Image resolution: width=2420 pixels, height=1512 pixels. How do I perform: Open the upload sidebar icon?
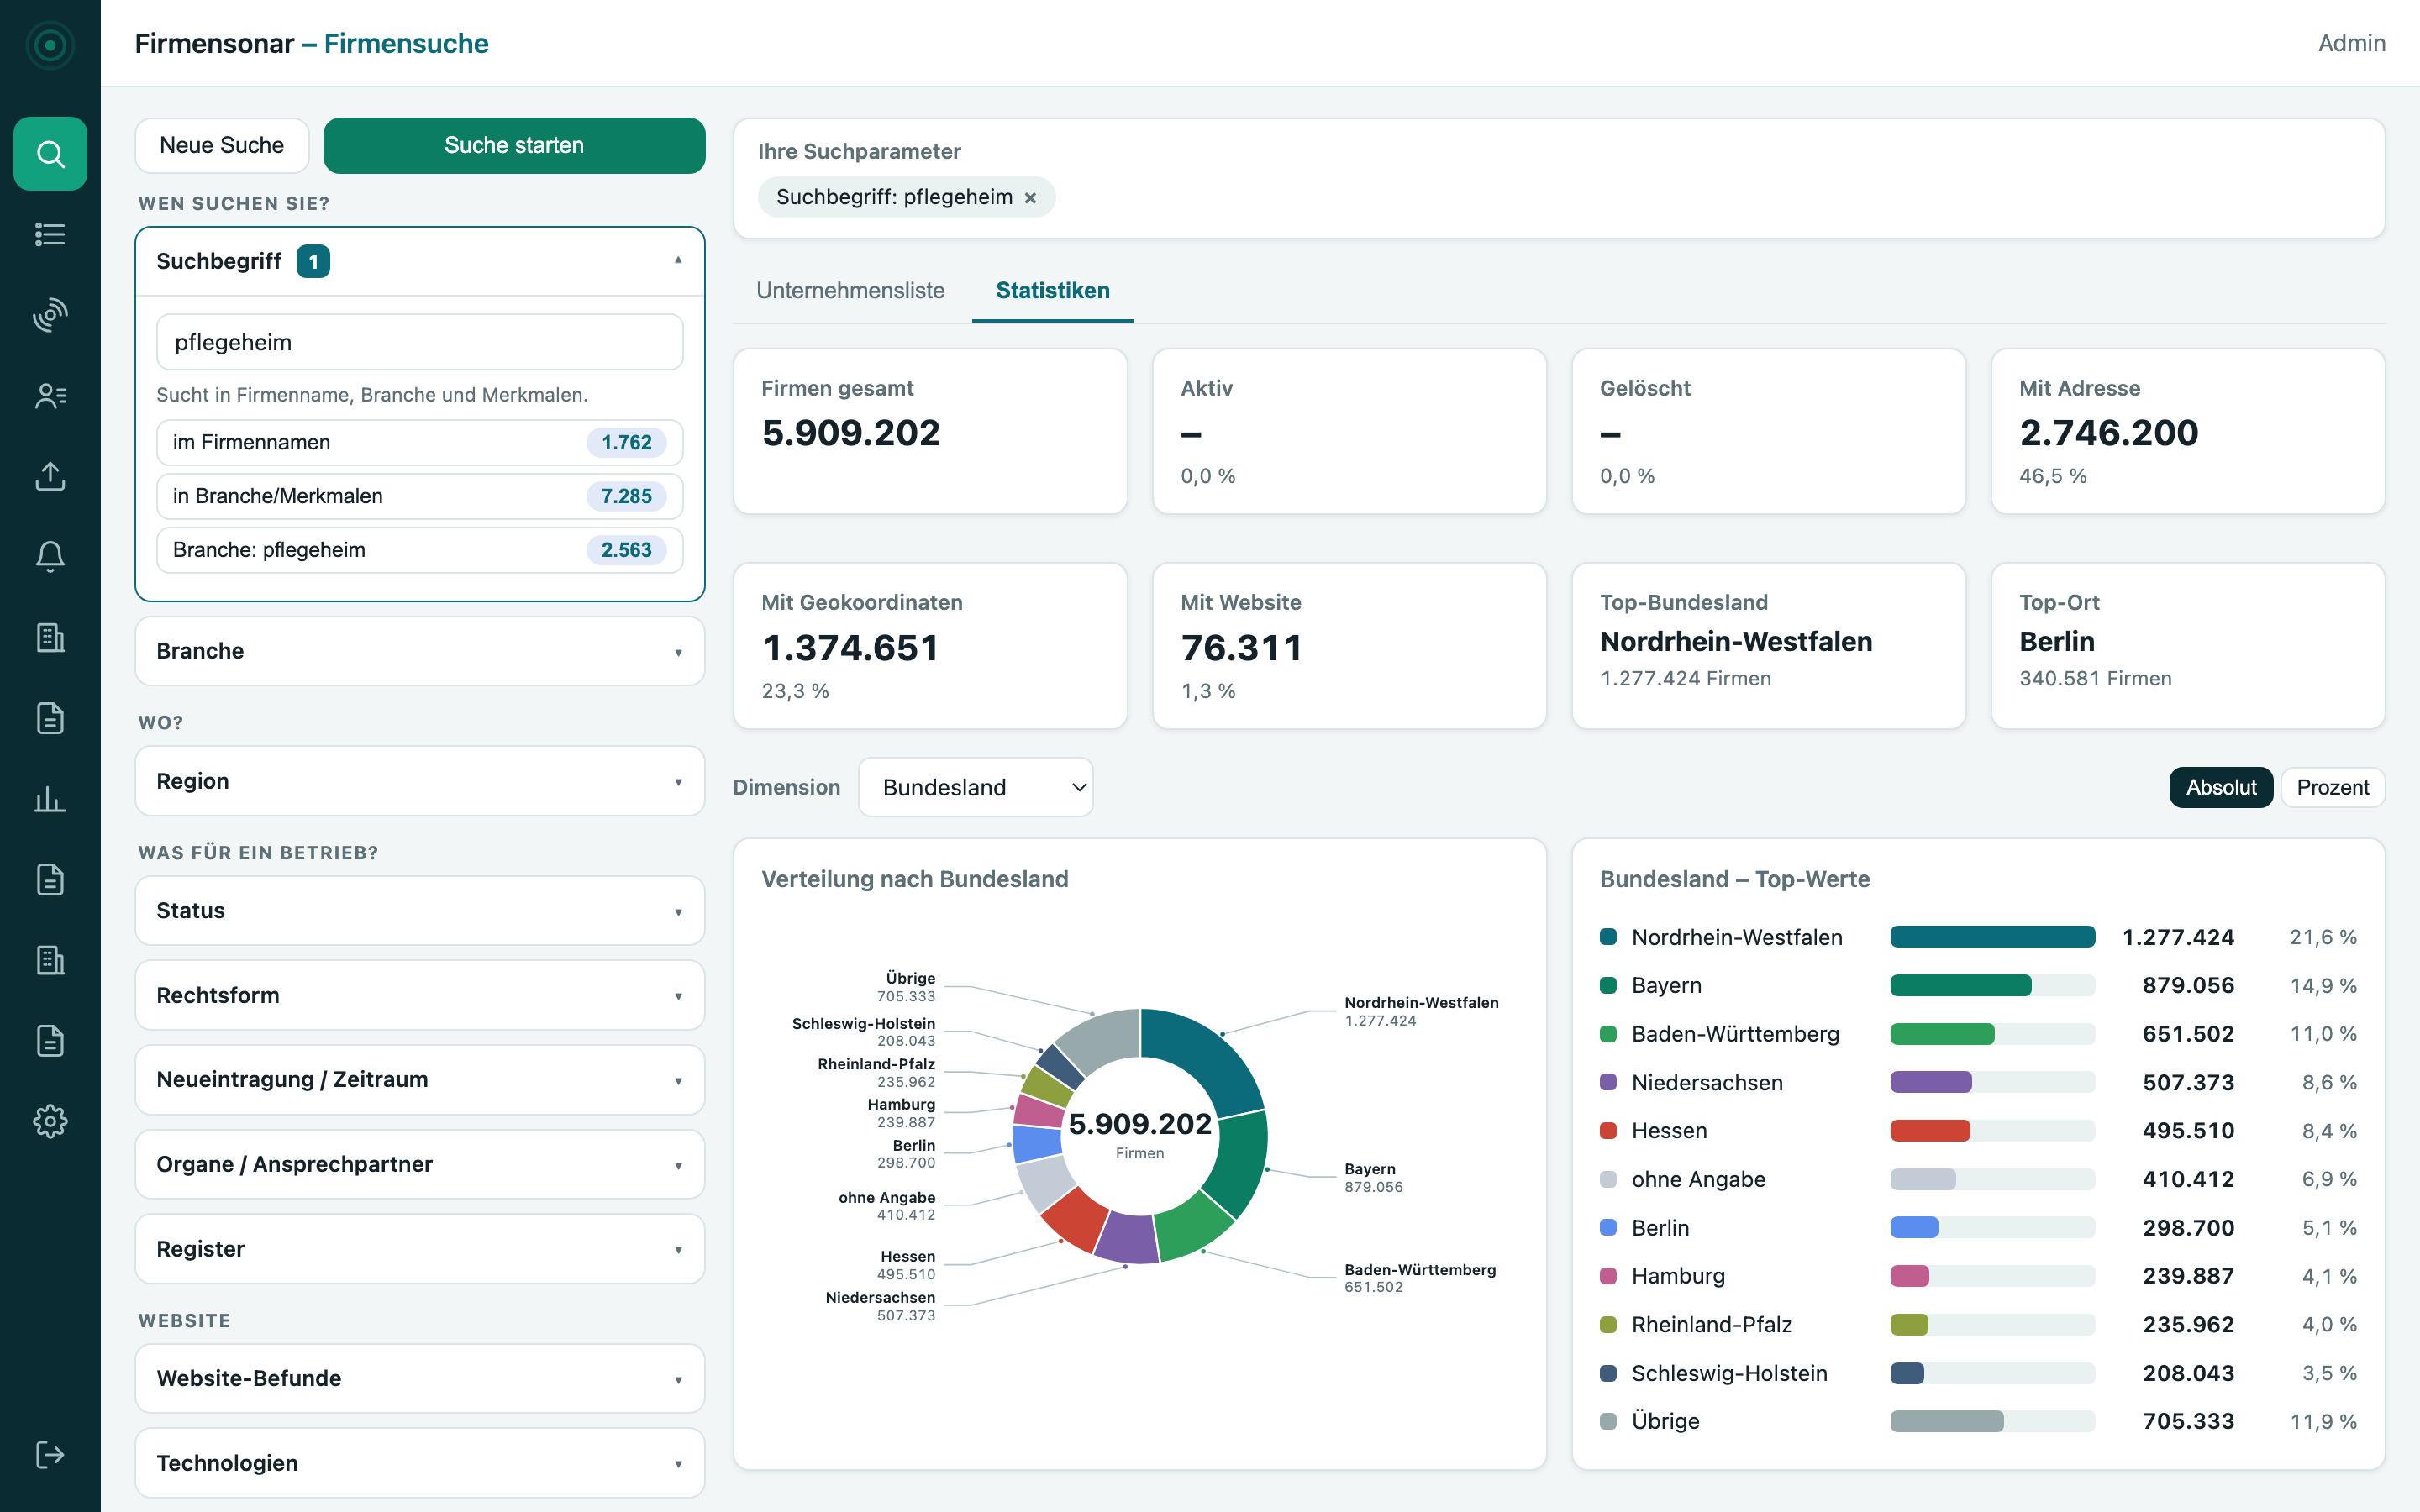50,476
